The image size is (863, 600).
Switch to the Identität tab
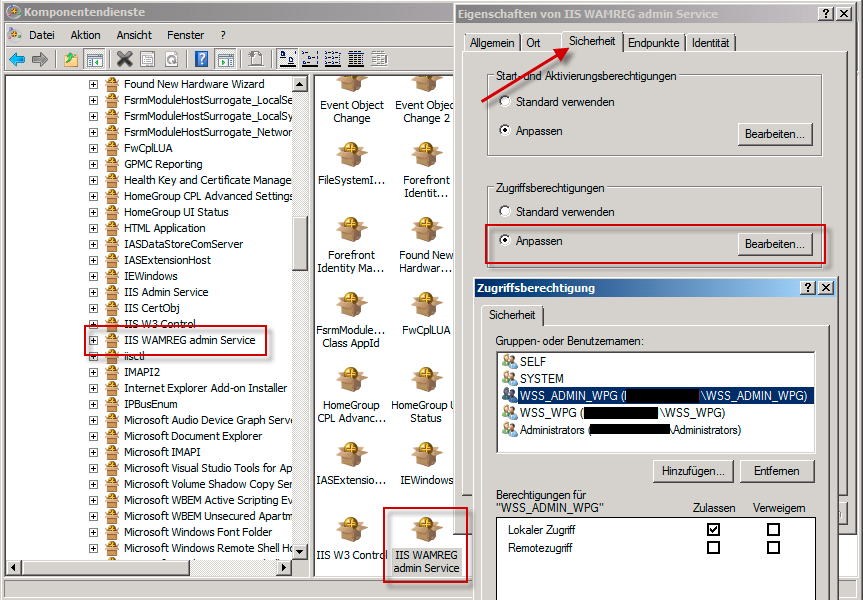tap(711, 43)
